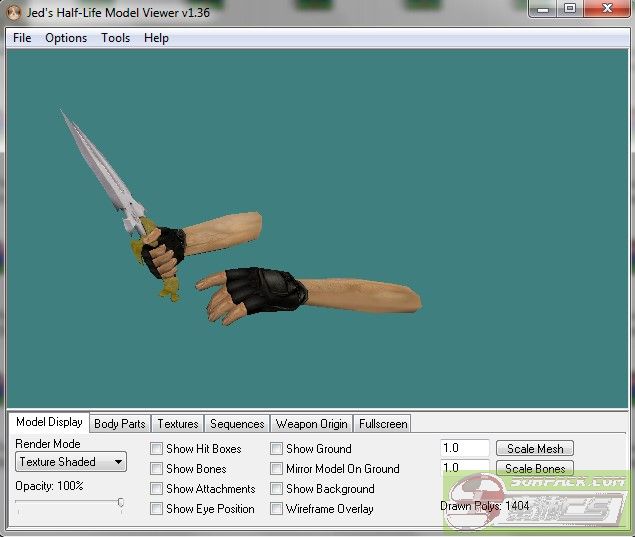Check the Show Attachments option
The height and width of the screenshot is (537, 635).
point(157,489)
